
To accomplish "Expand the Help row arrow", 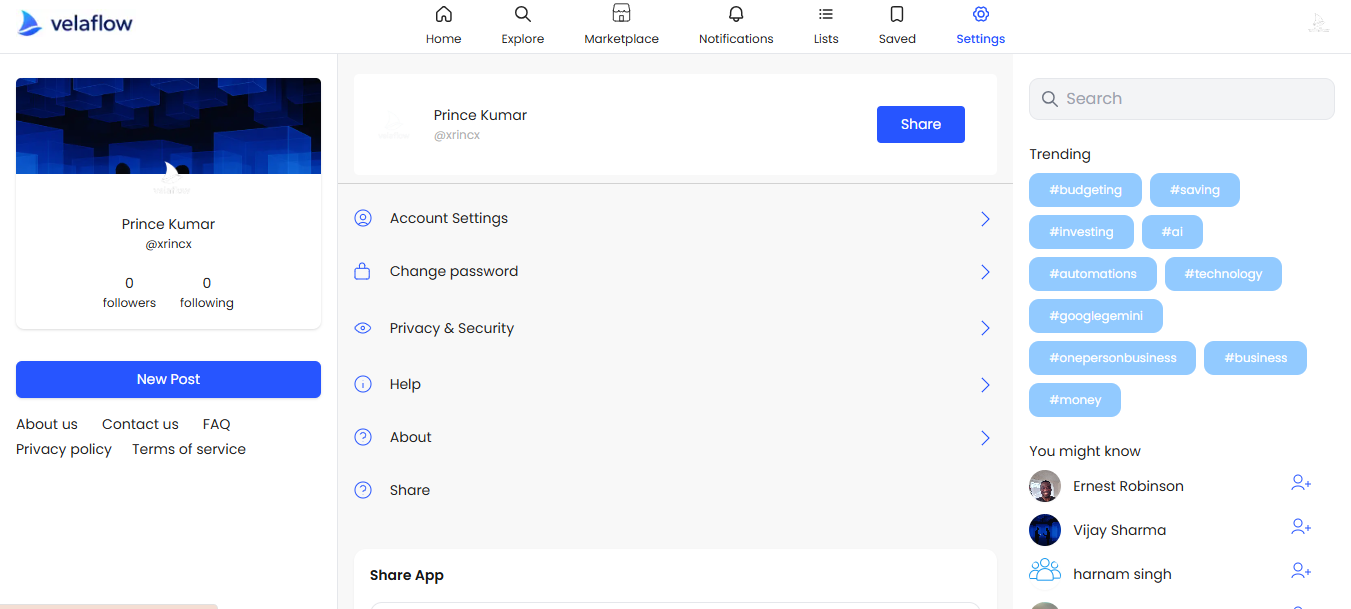I will (x=985, y=385).
